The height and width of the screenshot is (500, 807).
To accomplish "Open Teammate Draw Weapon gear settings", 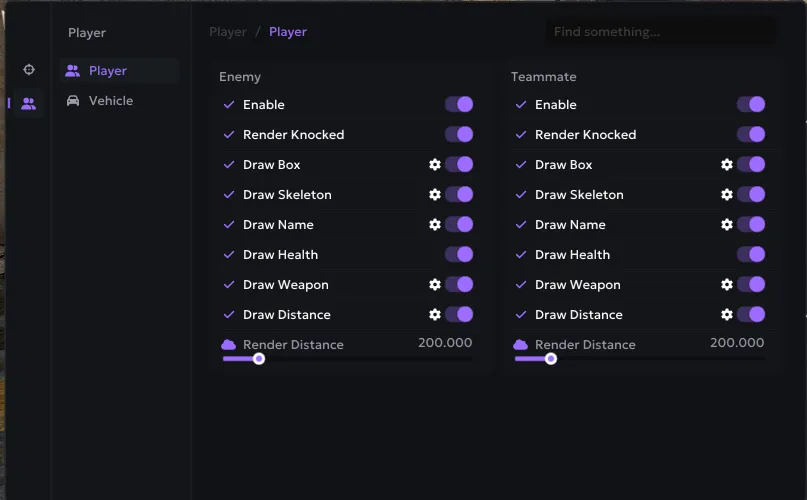I will (x=727, y=284).
